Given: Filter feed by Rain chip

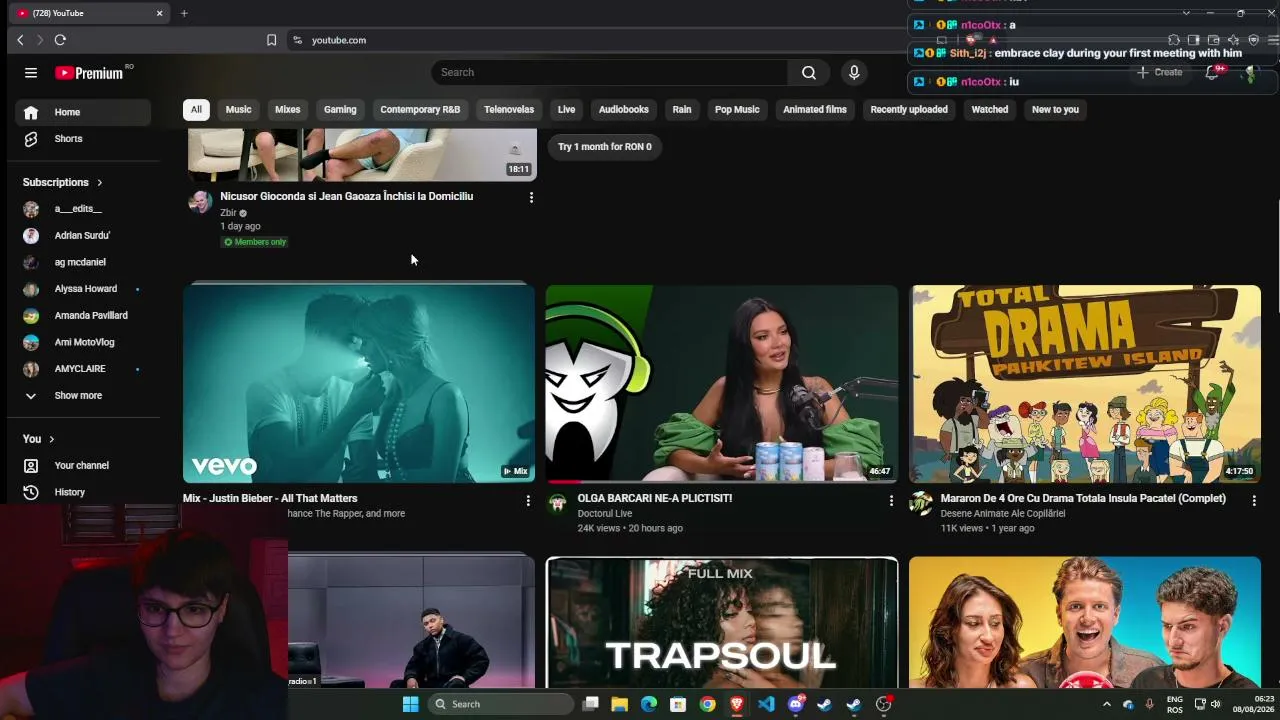Looking at the screenshot, I should point(682,109).
